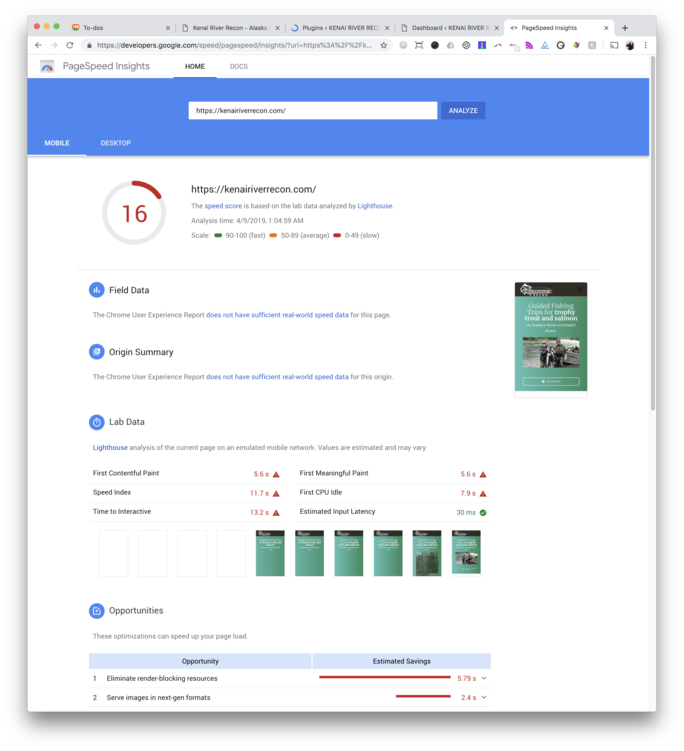Click the PageSpeed Insights logo icon
684x751 pixels.
pos(47,66)
